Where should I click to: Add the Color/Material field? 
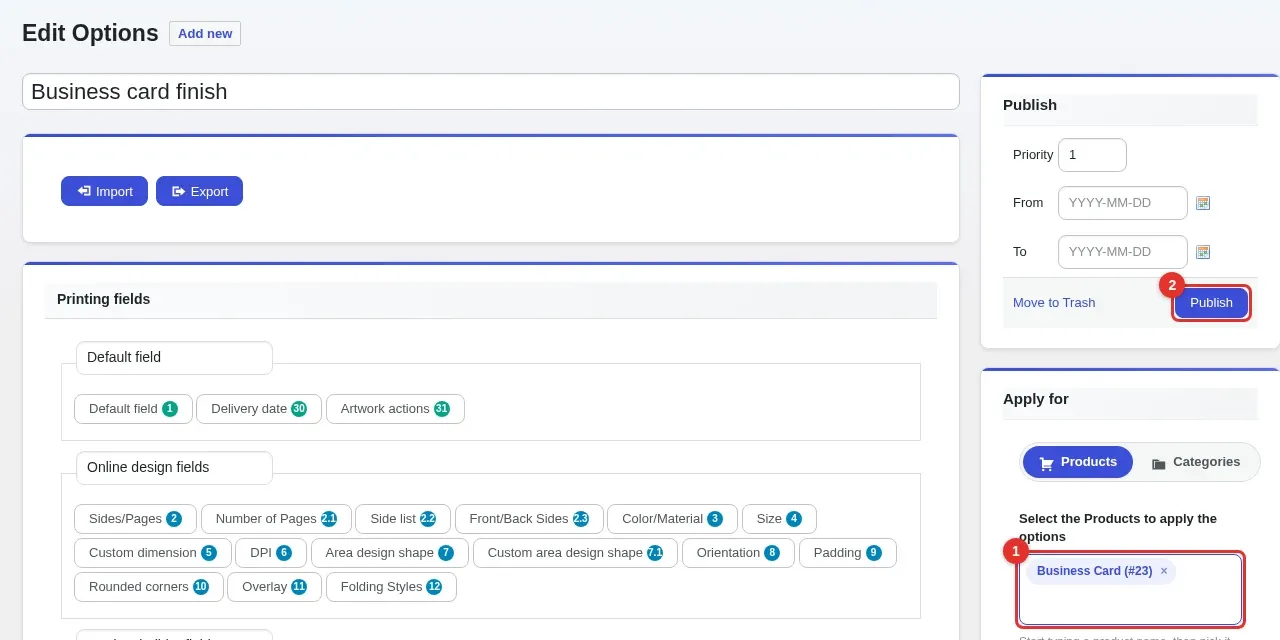672,519
